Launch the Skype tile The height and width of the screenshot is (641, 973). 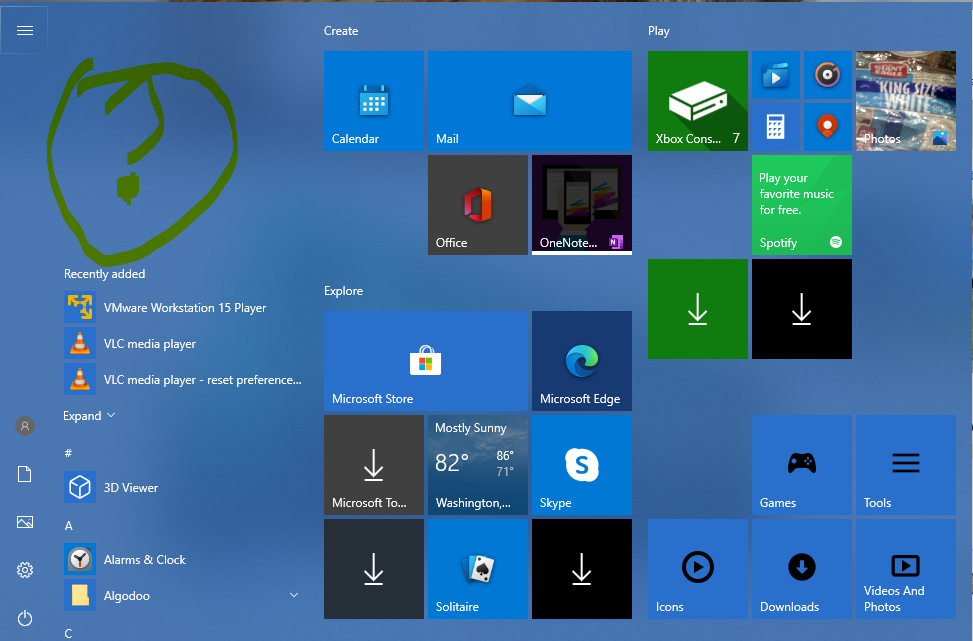pyautogui.click(x=582, y=465)
